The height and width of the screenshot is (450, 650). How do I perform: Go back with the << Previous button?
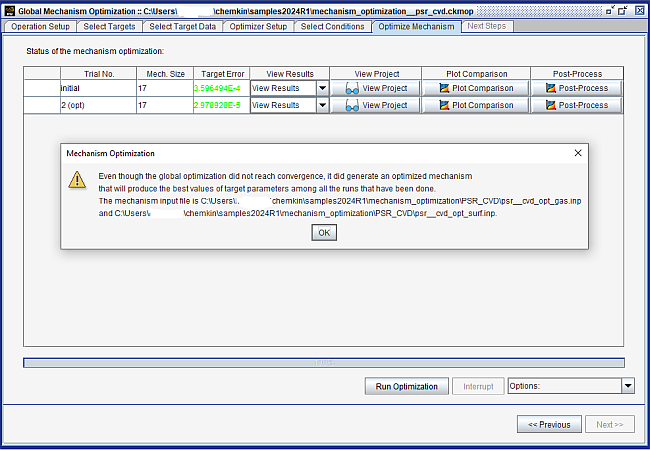pos(549,424)
